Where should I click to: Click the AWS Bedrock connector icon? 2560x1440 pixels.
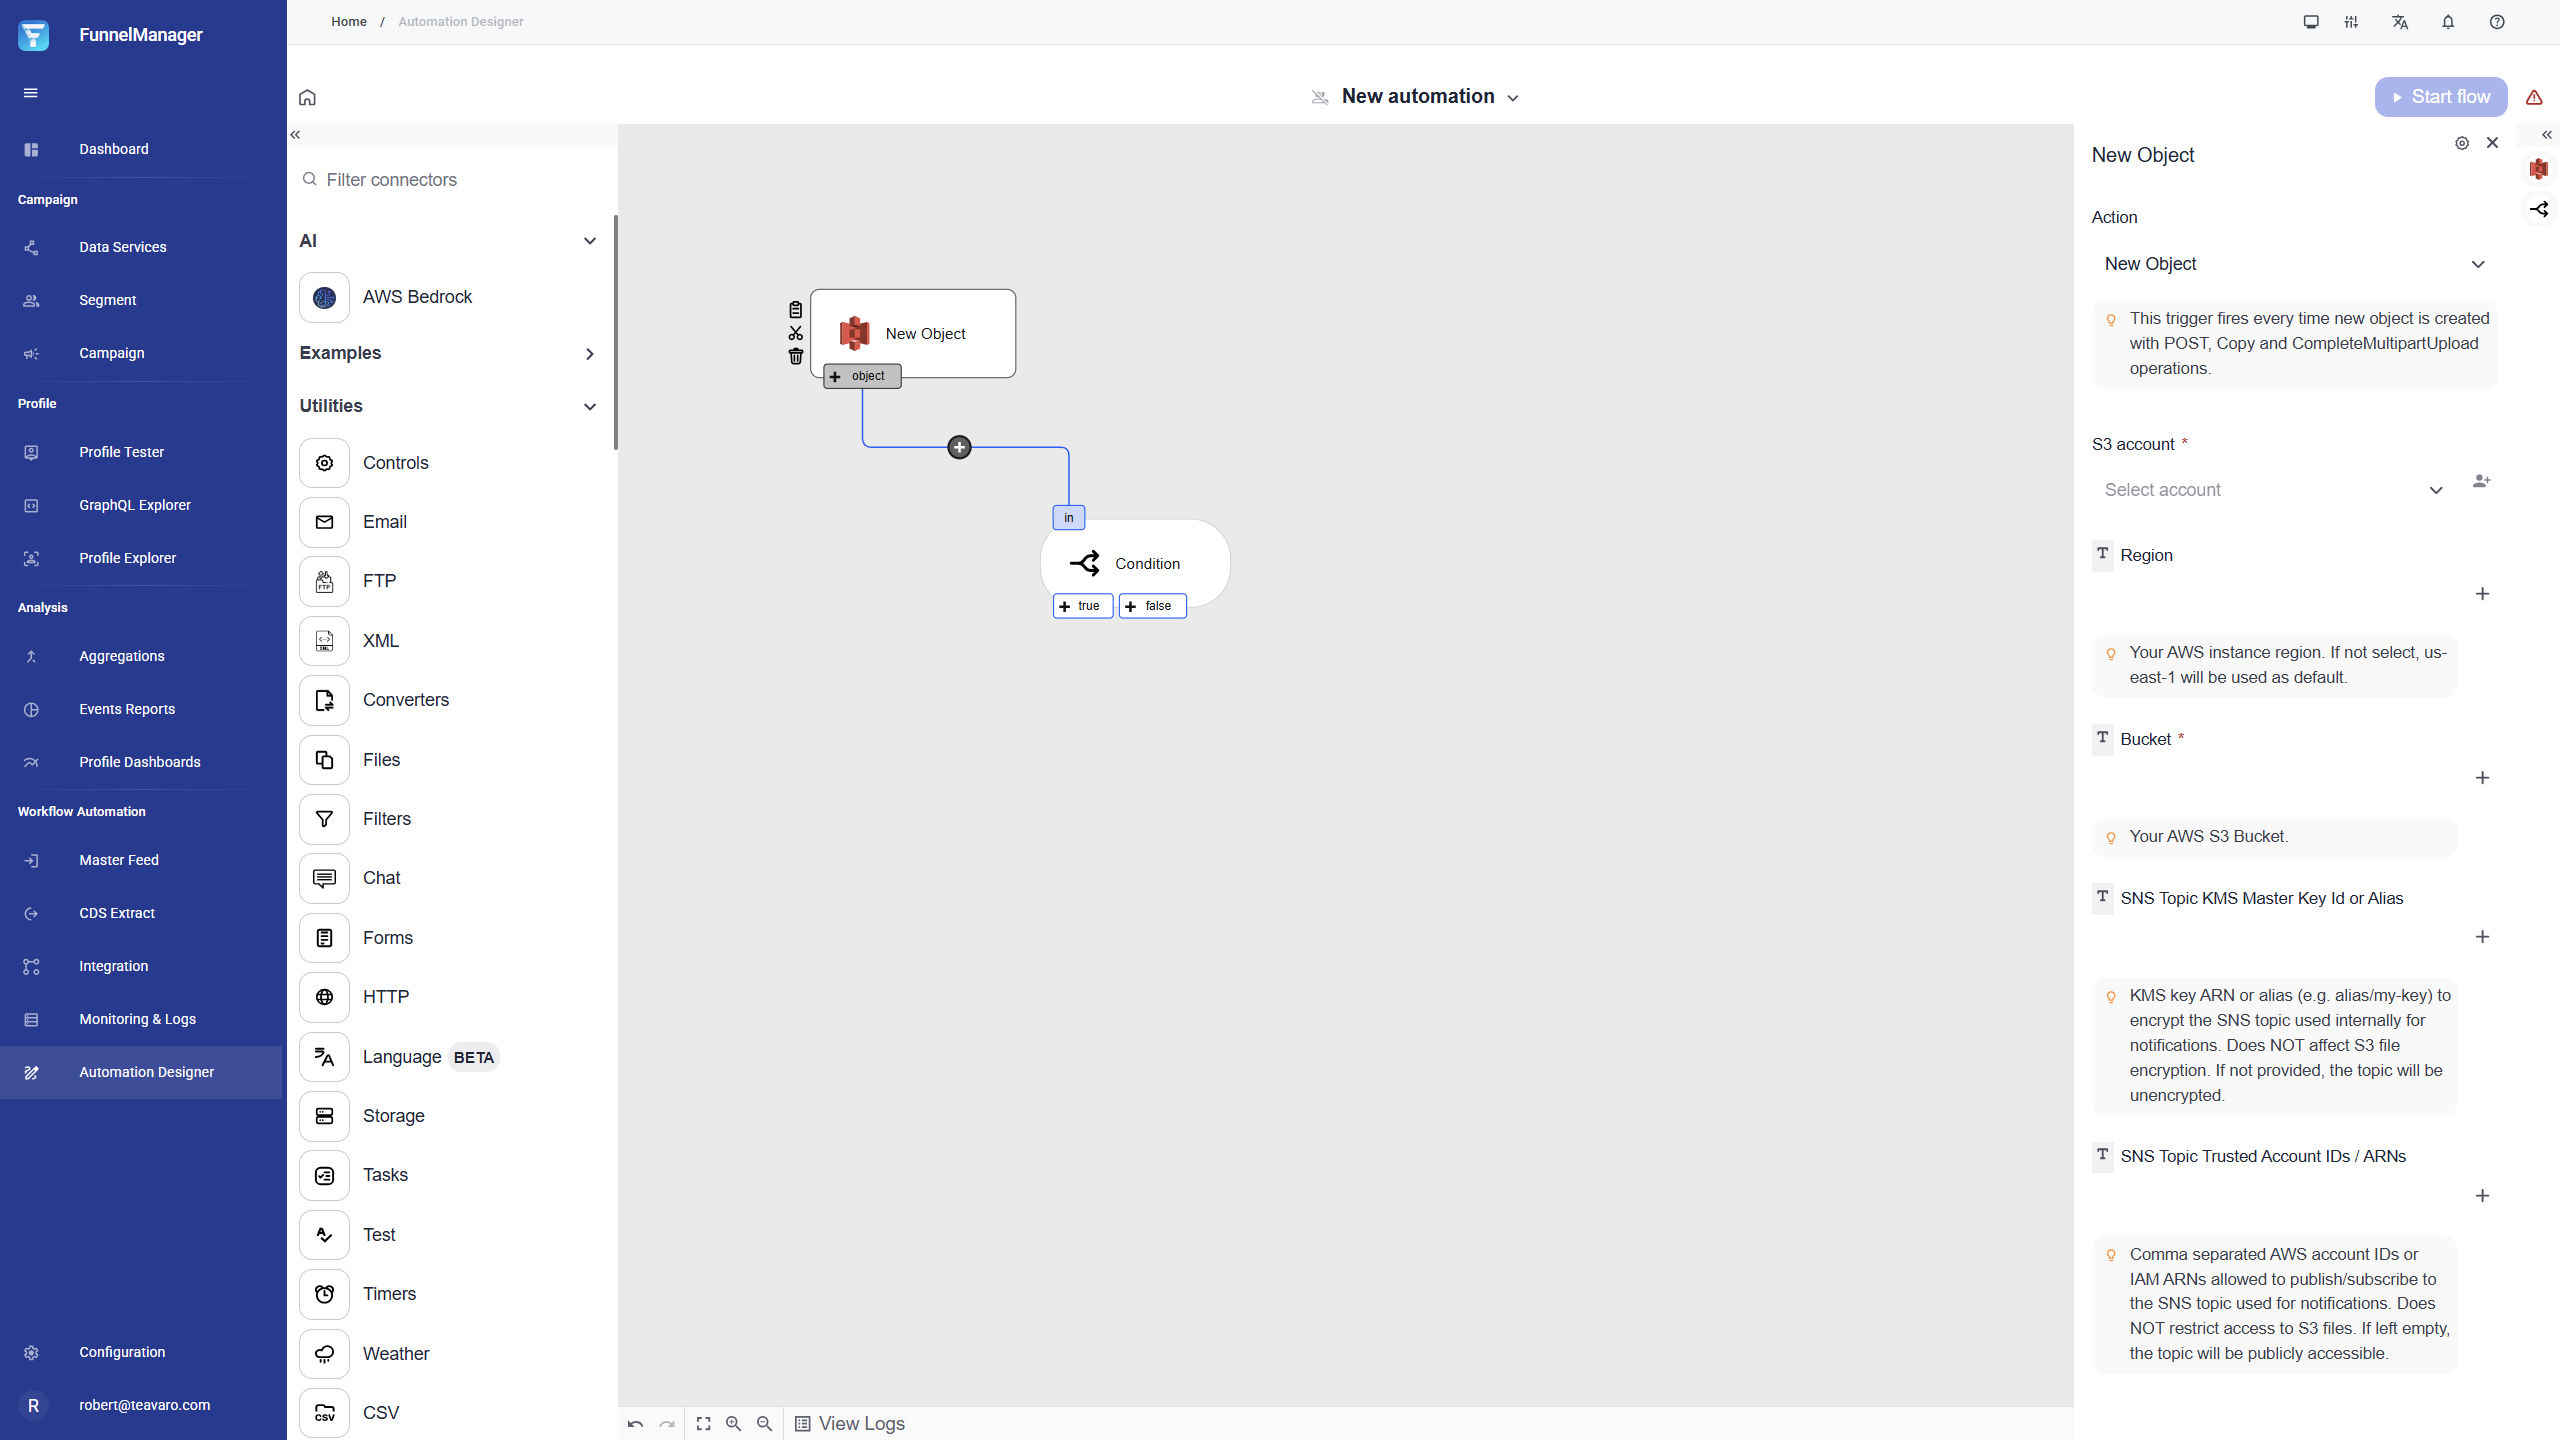[x=324, y=297]
